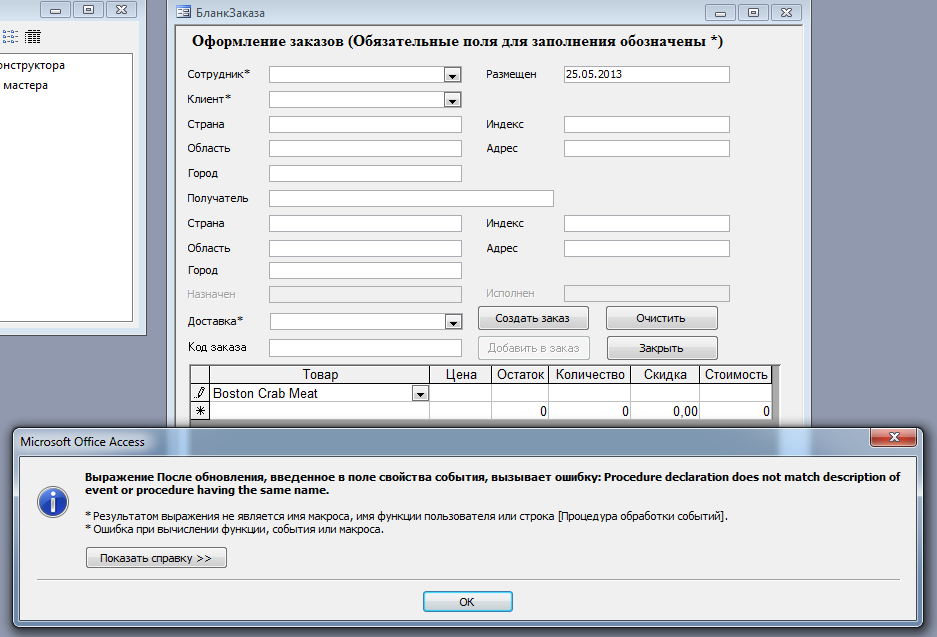
Task: Click the Создать заказ button
Action: [533, 318]
